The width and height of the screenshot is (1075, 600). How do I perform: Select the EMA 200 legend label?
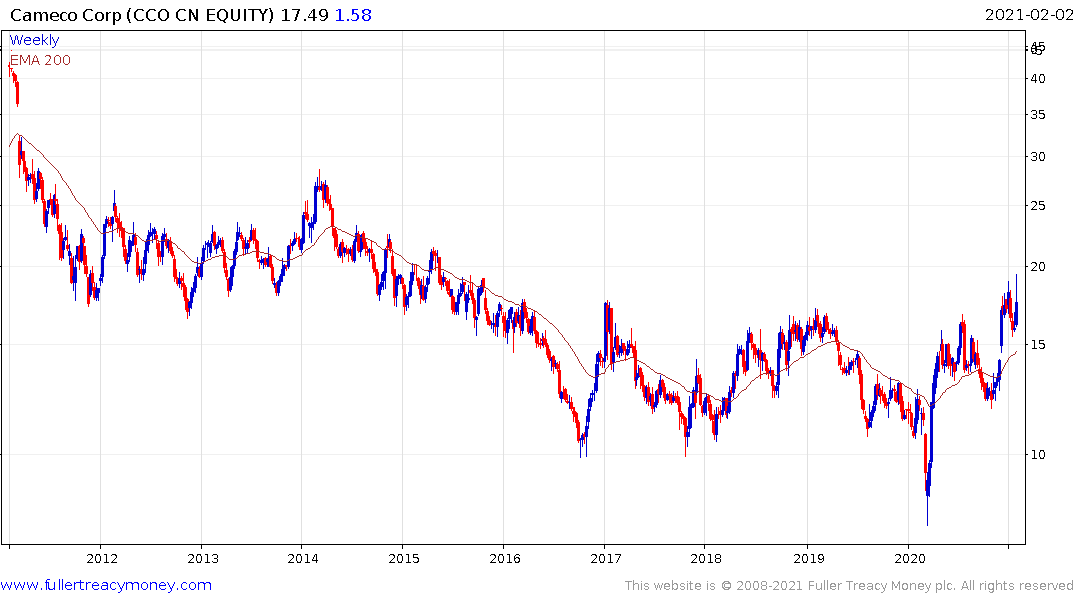point(40,60)
